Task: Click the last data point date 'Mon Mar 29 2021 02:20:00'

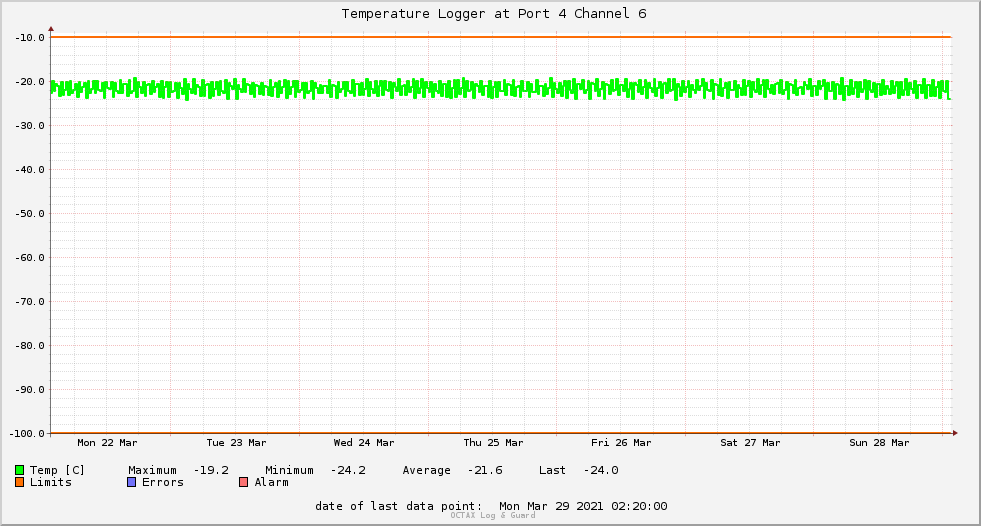Action: (583, 506)
